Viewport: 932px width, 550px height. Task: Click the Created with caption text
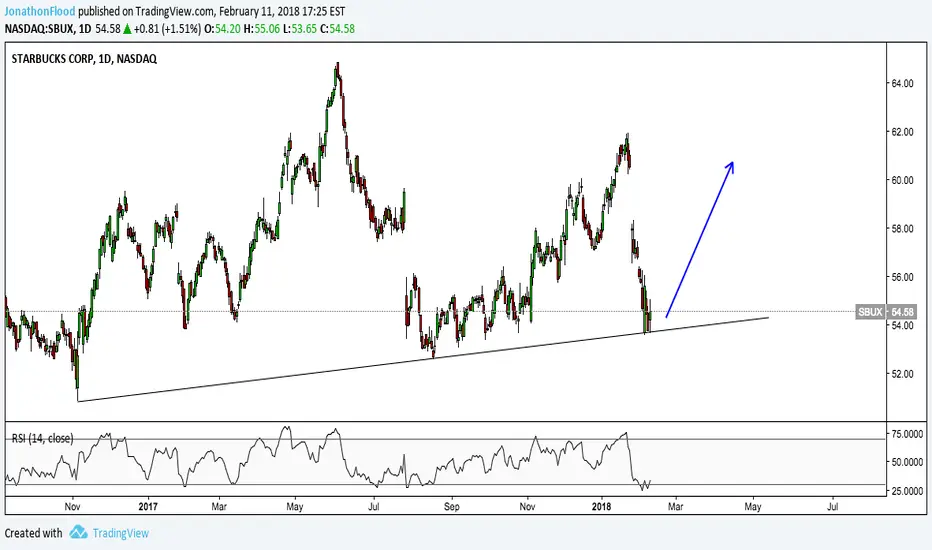(x=33, y=533)
